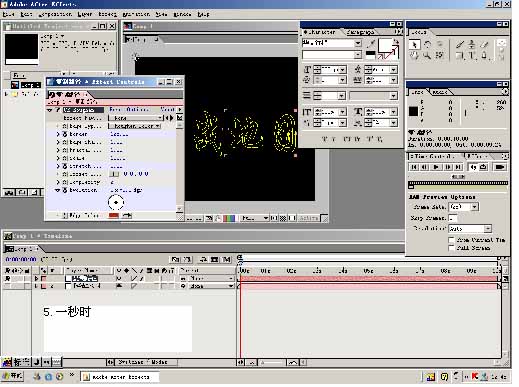Click the red color swatch in Effect Controls
Image resolution: width=519 pixels, height=387 pixels.
click(x=114, y=216)
